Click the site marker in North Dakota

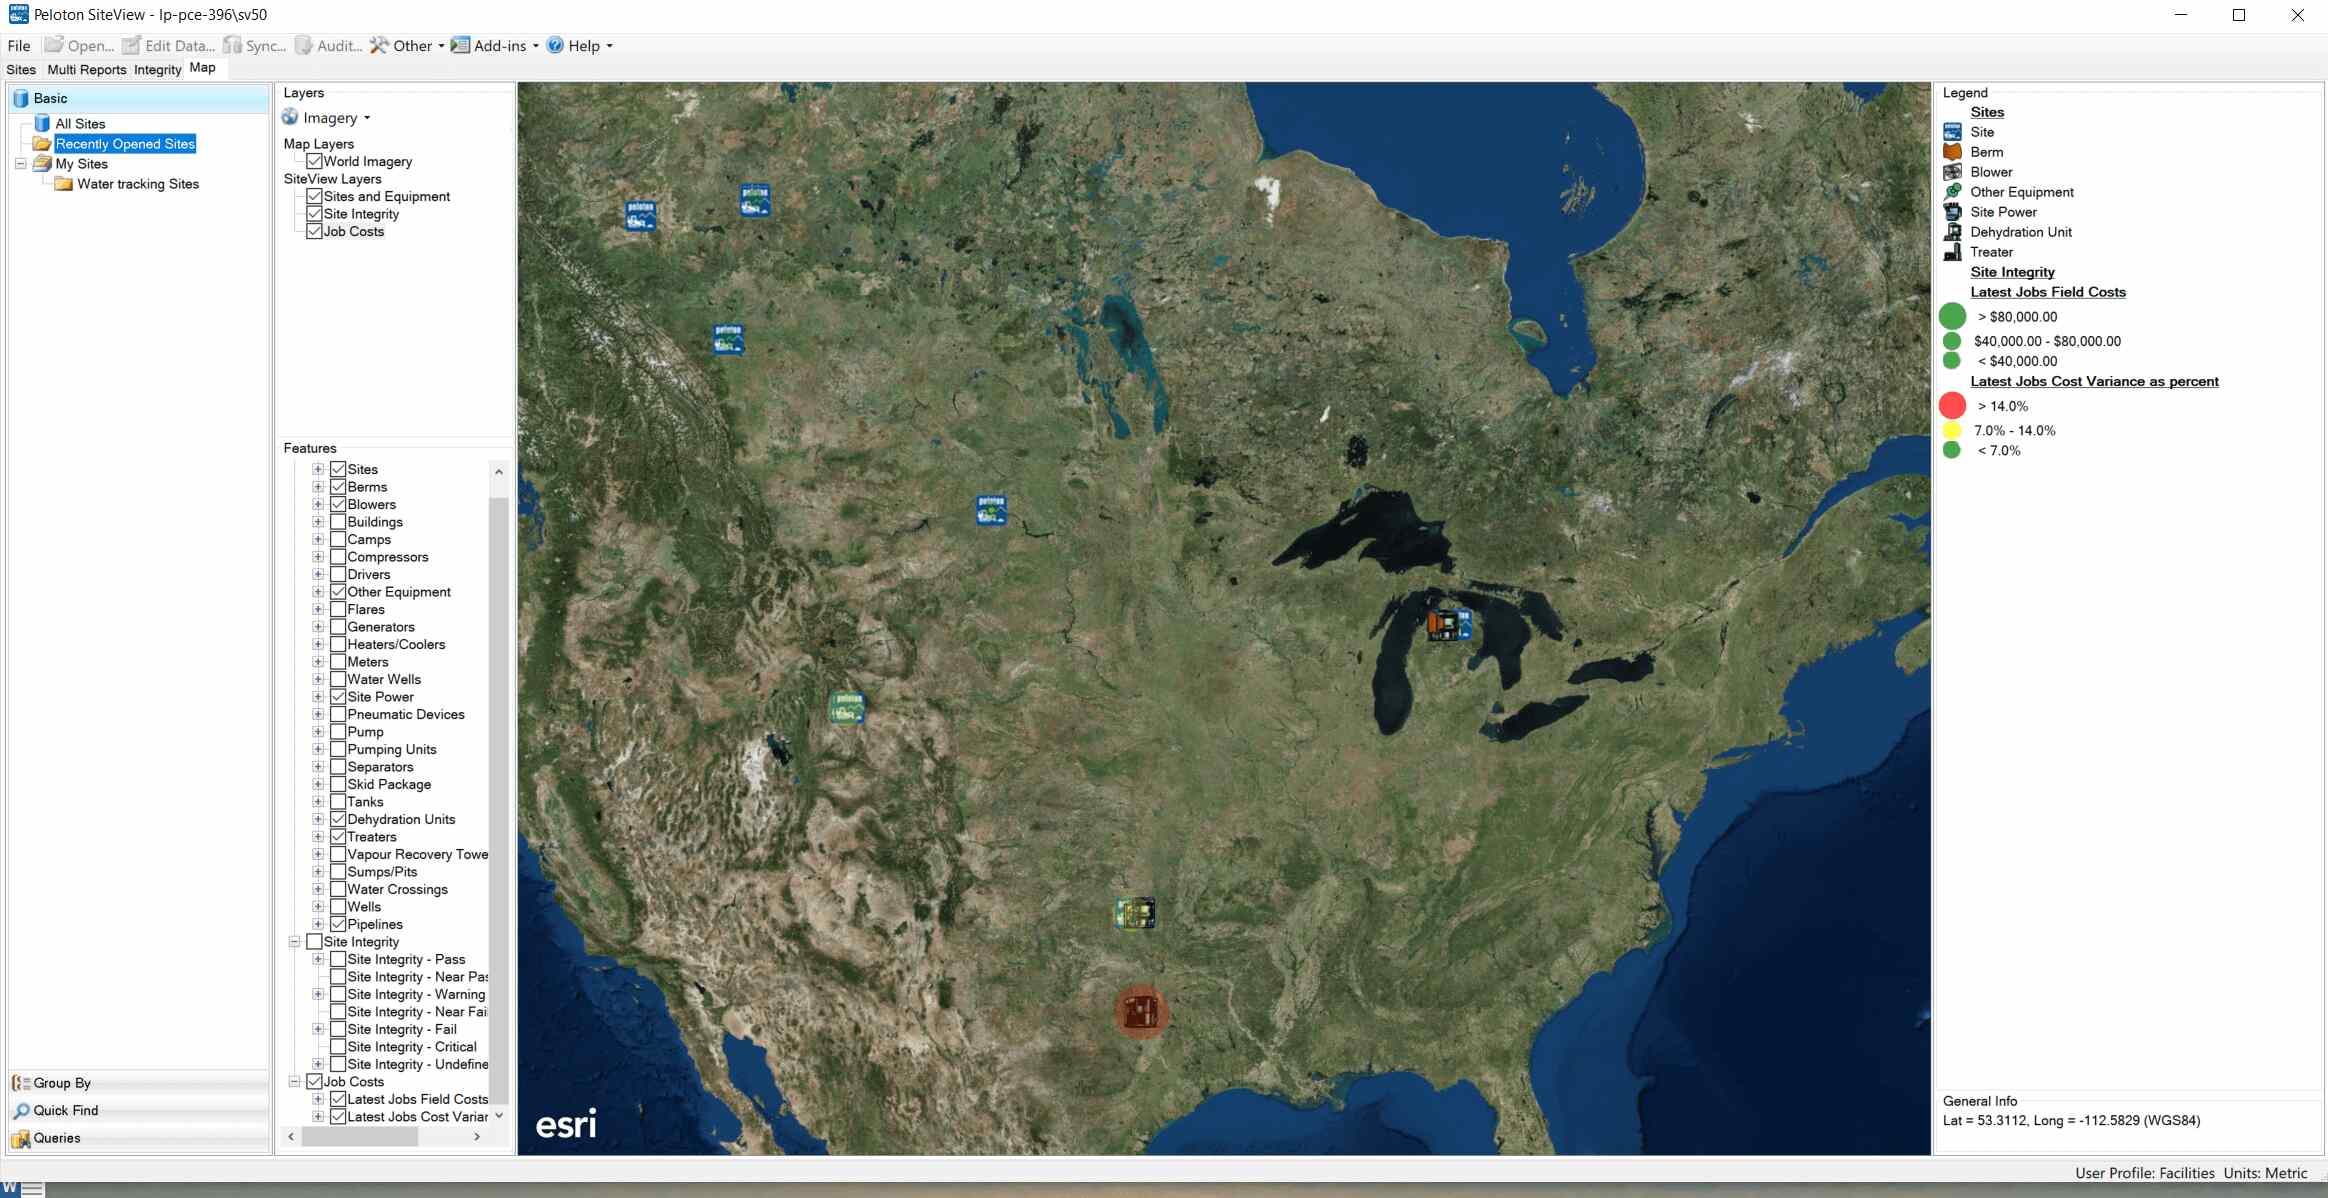click(991, 510)
